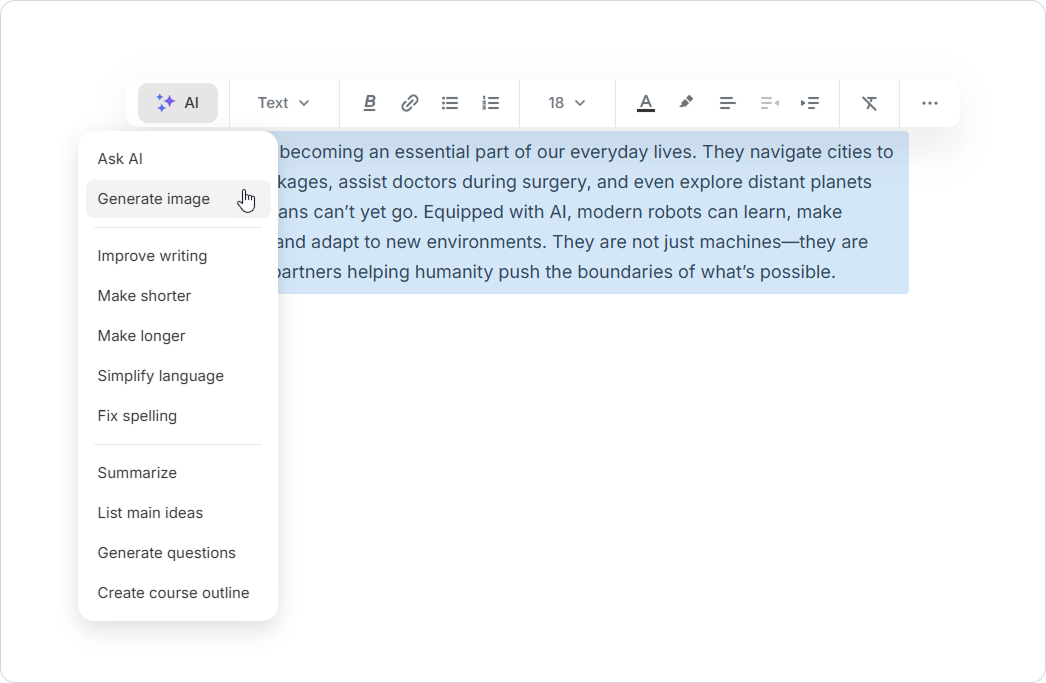This screenshot has height=683, width=1046.
Task: Pick the text color swatch
Action: pos(646,103)
